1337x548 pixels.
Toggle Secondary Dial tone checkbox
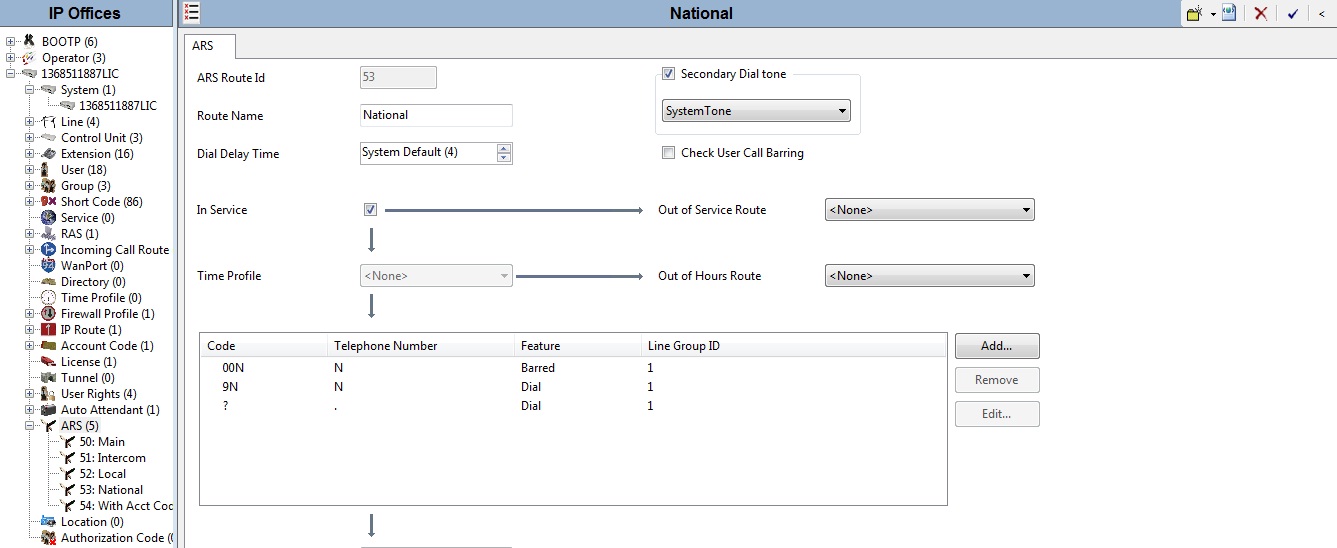tap(668, 74)
